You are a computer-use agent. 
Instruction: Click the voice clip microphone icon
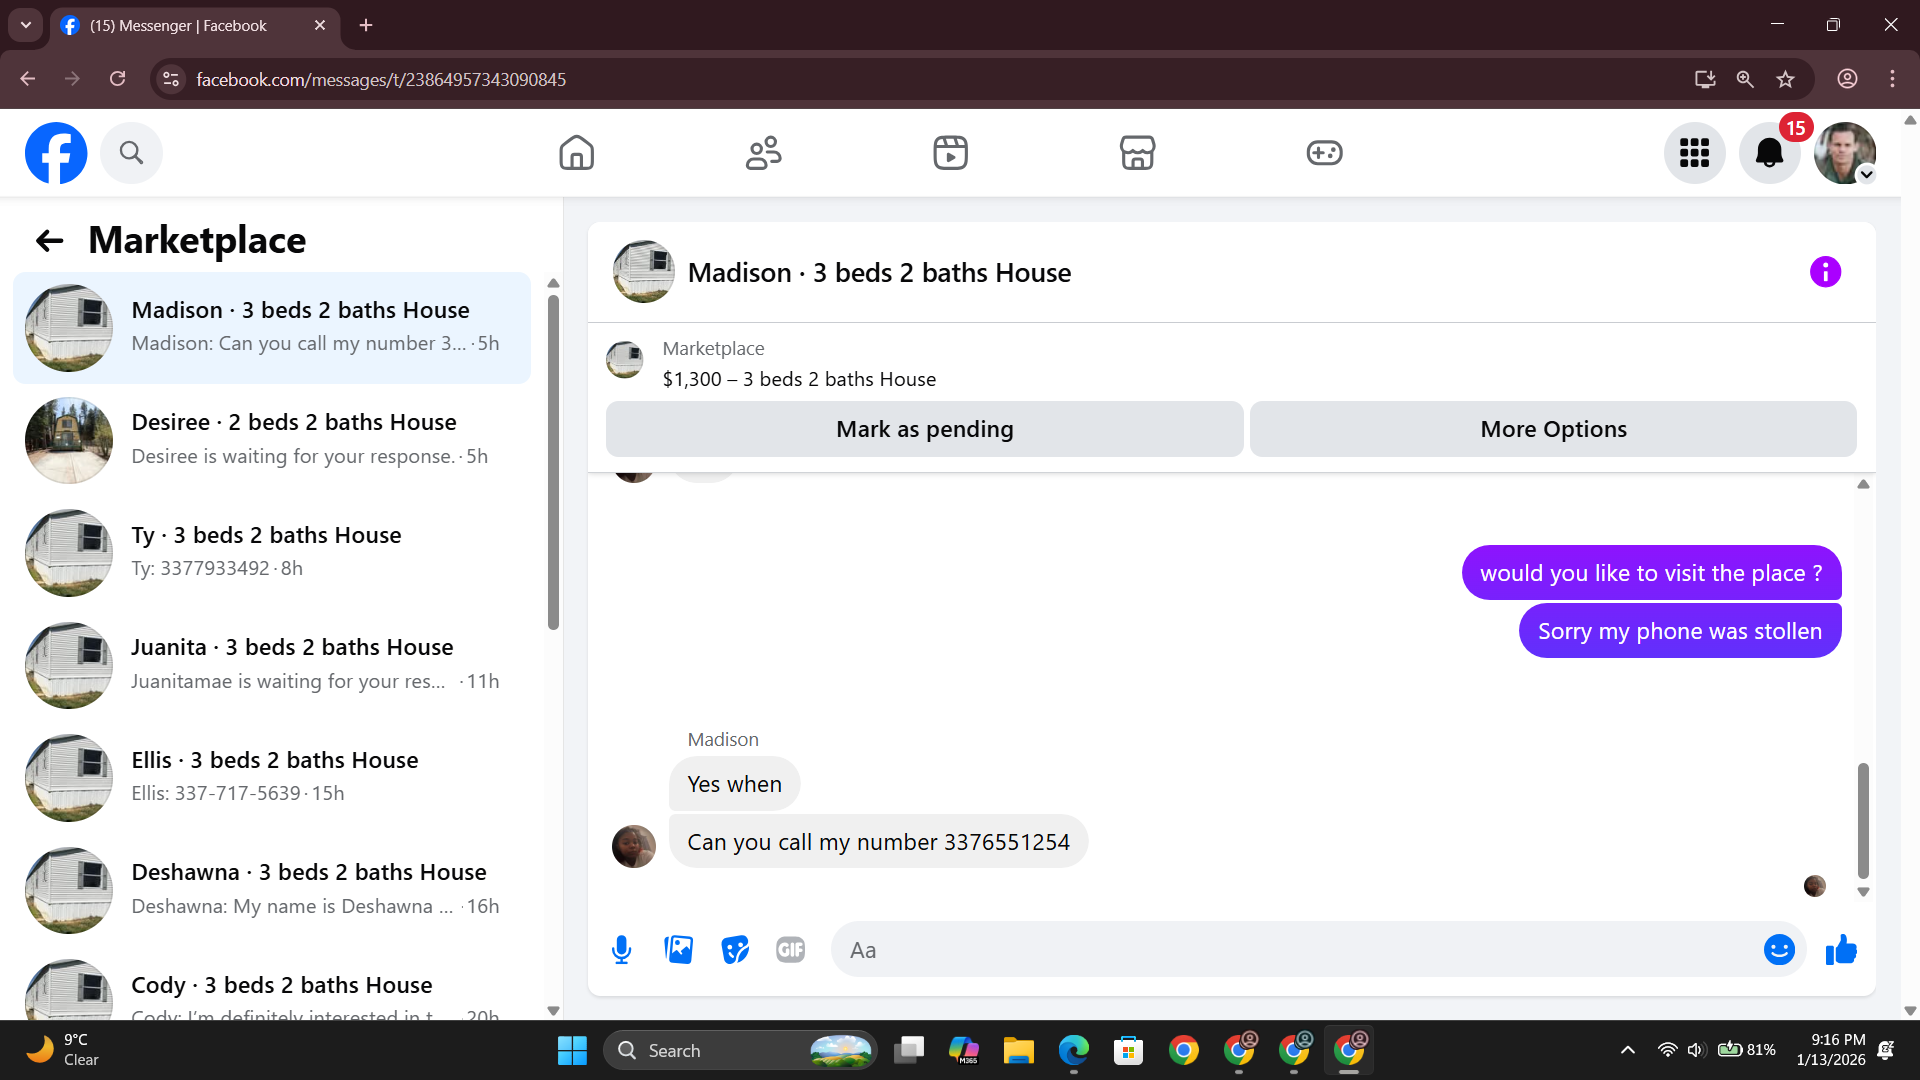[x=621, y=950]
